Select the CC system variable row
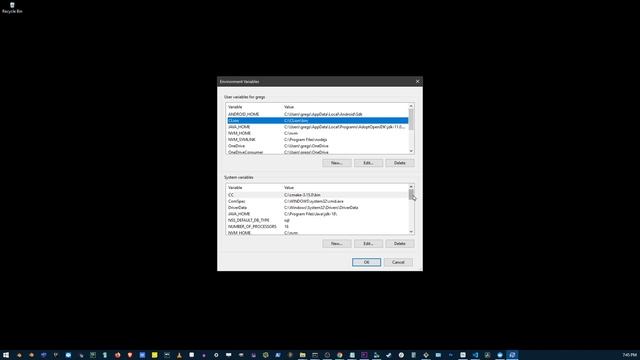Image resolution: width=640 pixels, height=360 pixels. (x=318, y=195)
